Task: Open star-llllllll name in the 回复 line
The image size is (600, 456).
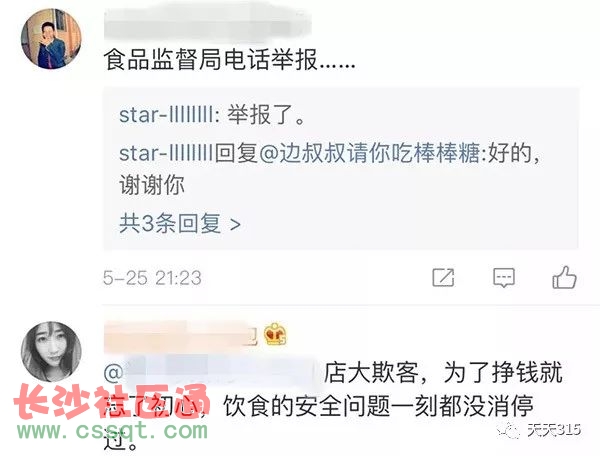Action: (x=166, y=153)
